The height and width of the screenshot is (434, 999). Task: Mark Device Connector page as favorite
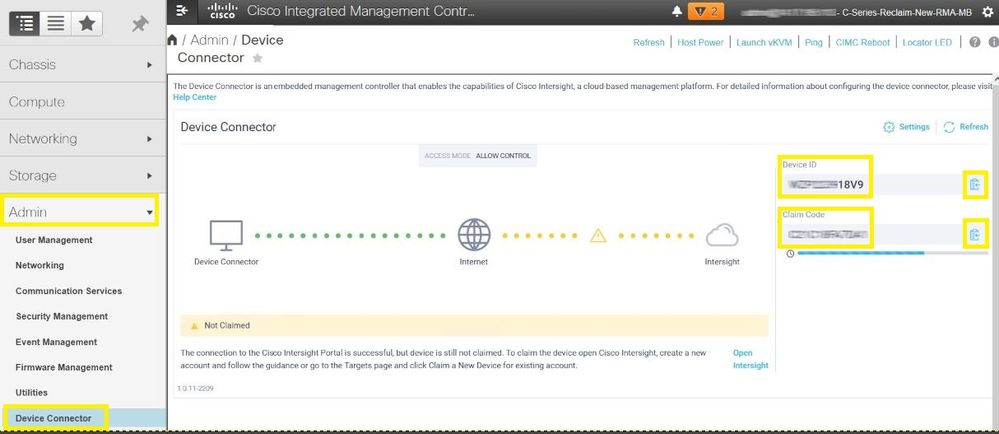click(257, 58)
